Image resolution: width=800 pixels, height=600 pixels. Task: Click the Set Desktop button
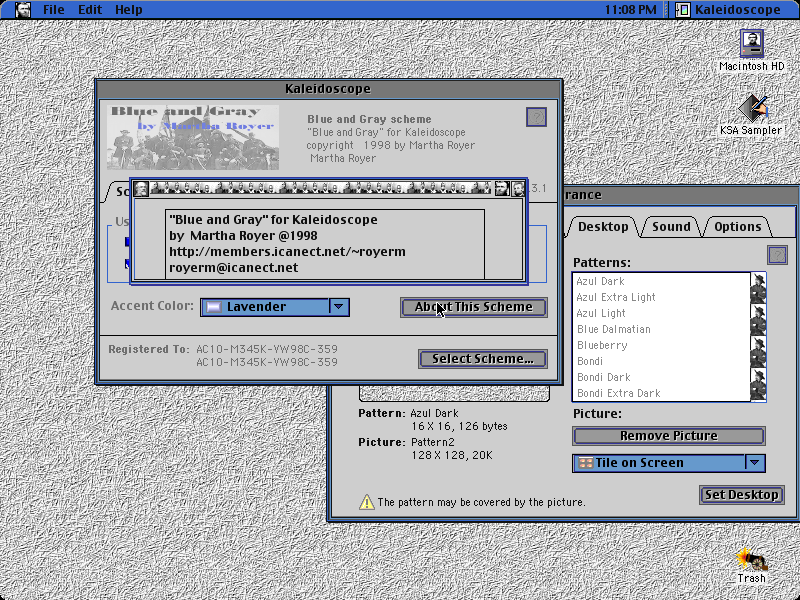[x=742, y=494]
